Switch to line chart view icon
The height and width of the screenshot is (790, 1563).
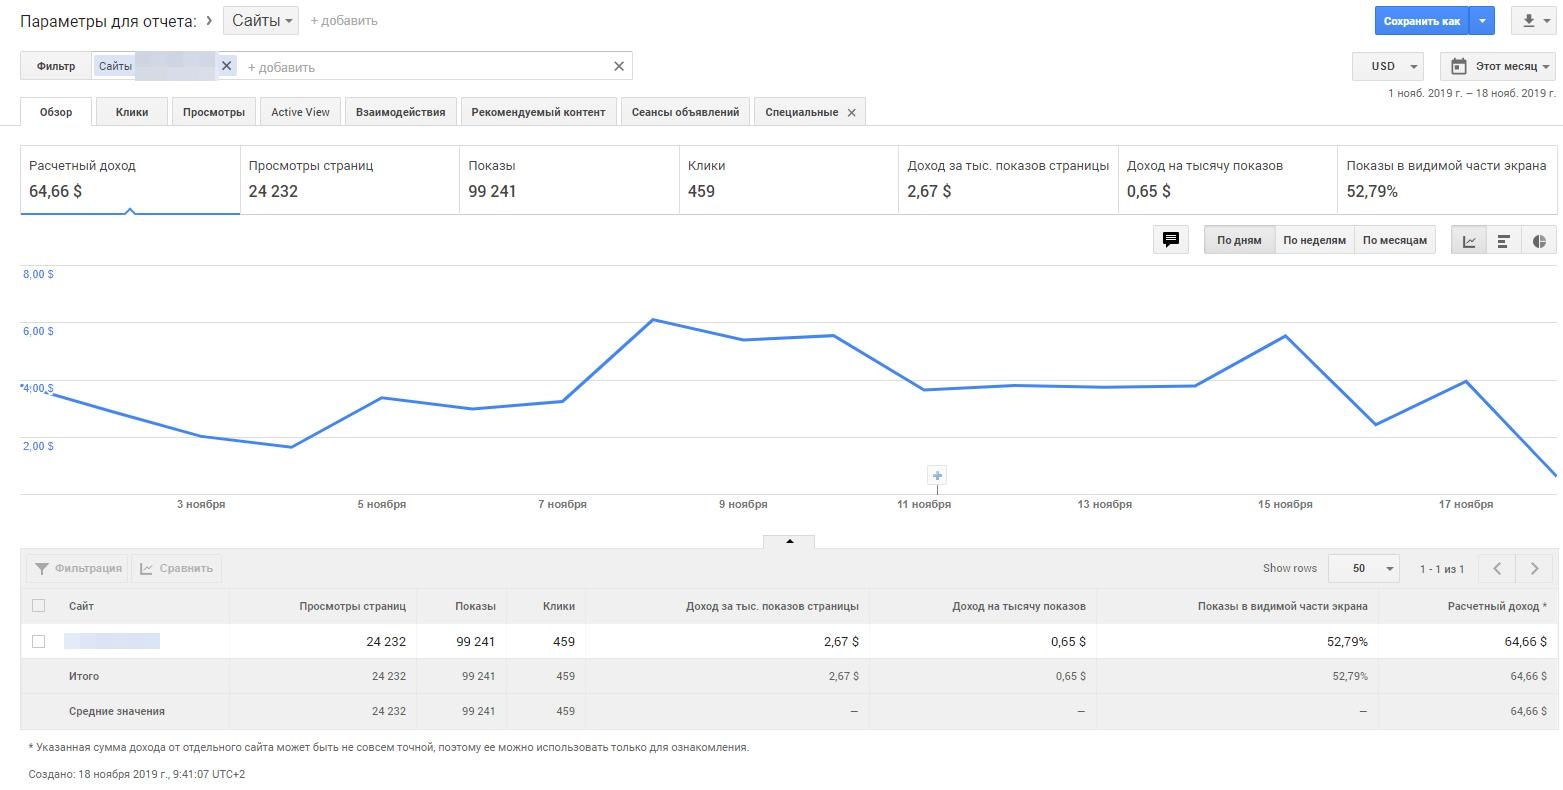(1469, 241)
